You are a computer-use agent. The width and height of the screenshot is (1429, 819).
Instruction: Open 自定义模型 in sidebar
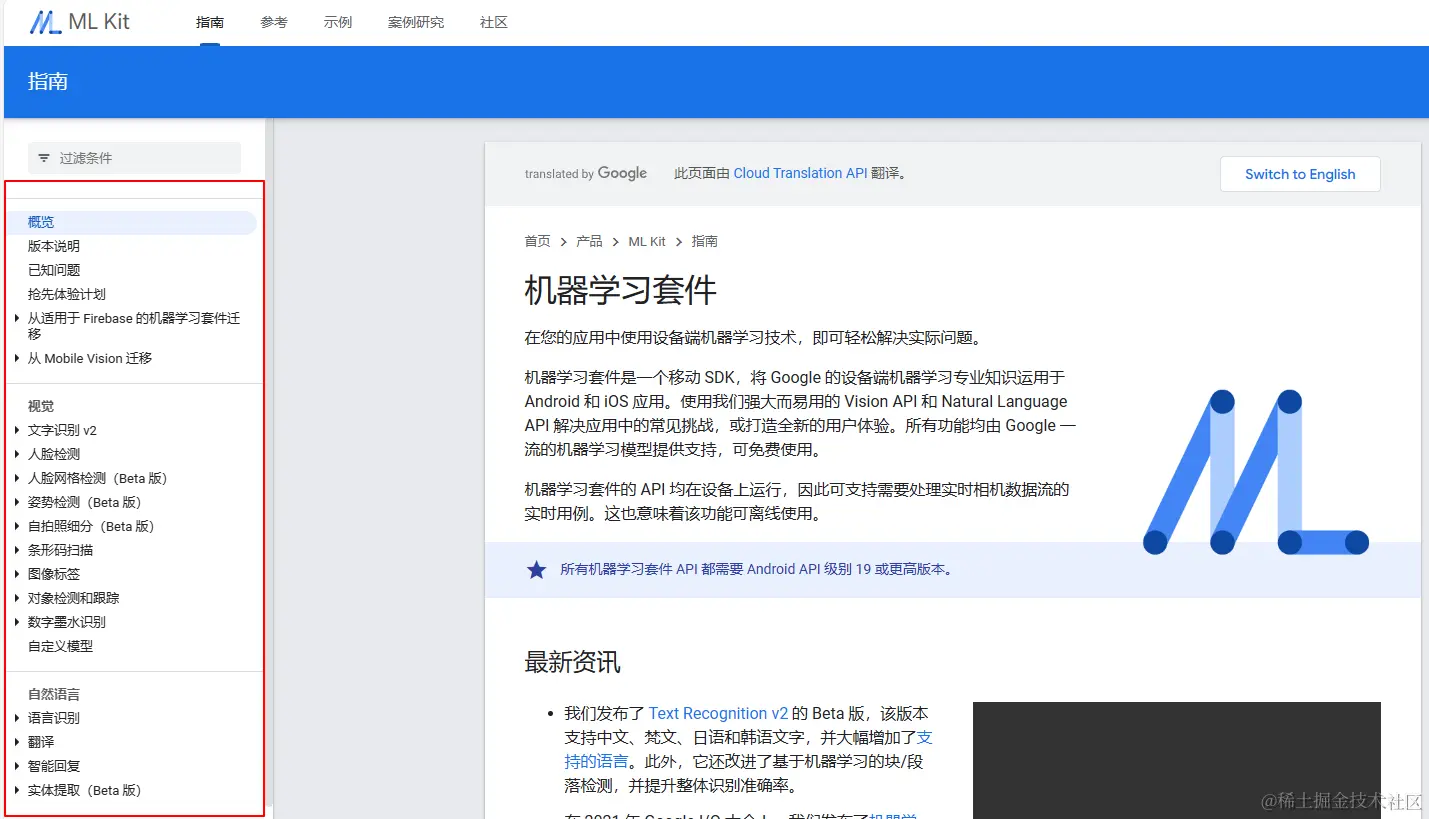point(60,646)
